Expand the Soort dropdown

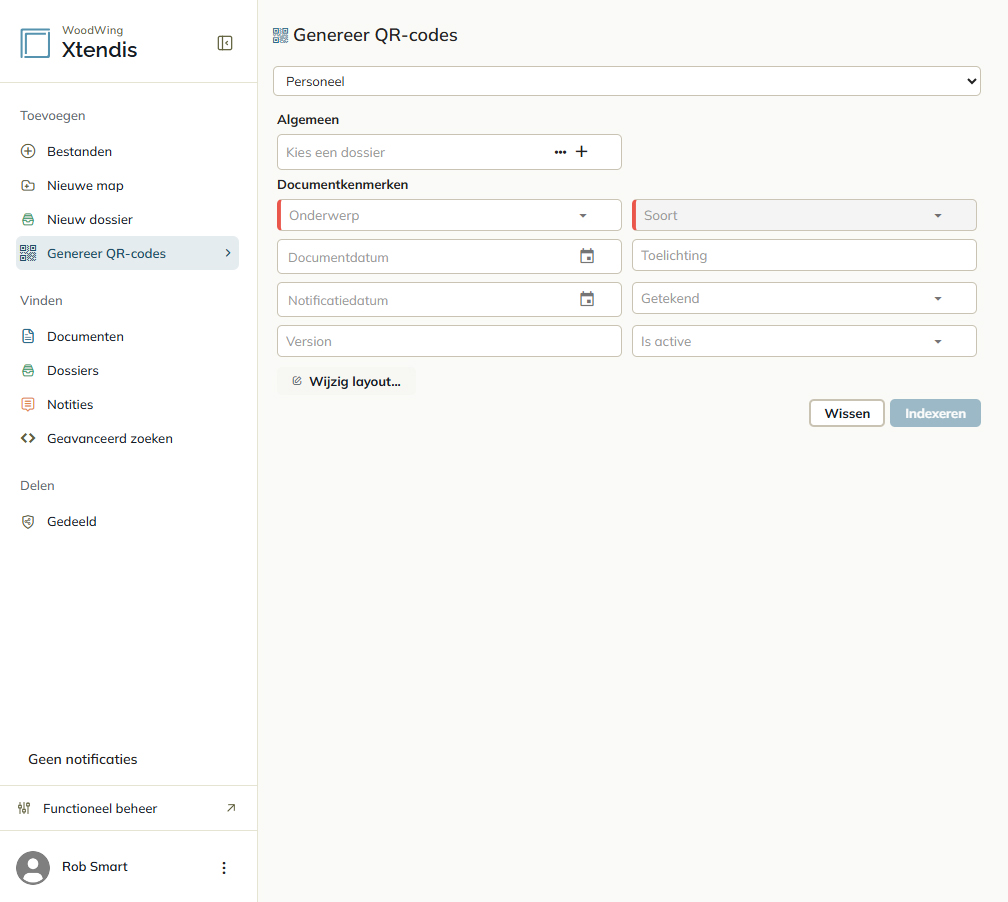pos(938,215)
